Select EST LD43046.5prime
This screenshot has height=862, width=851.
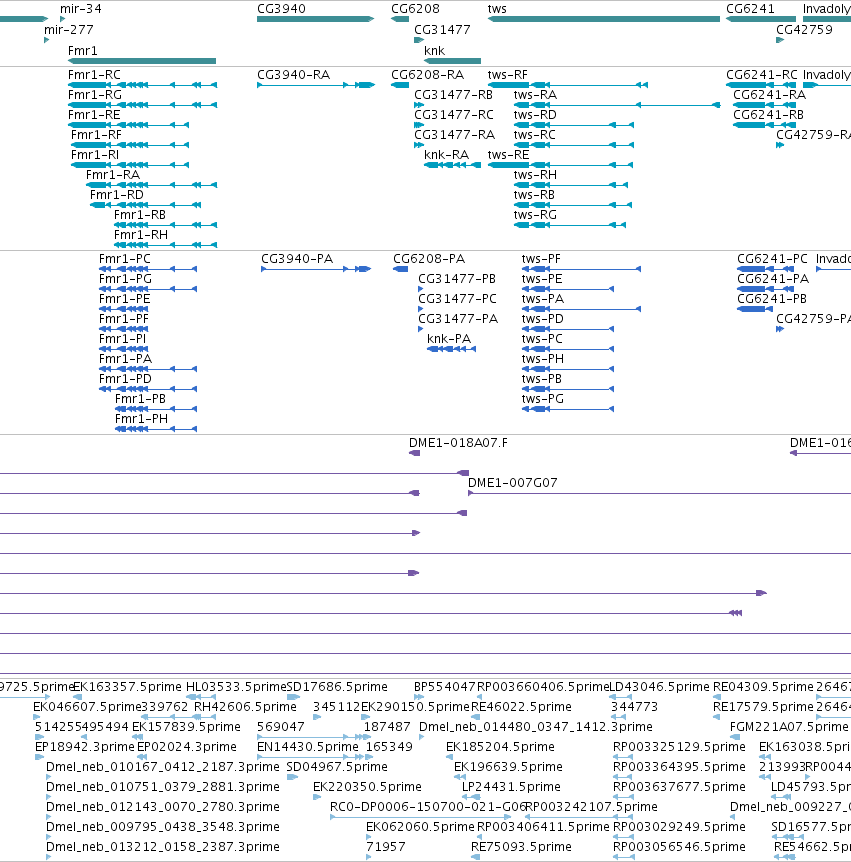pyautogui.click(x=621, y=697)
